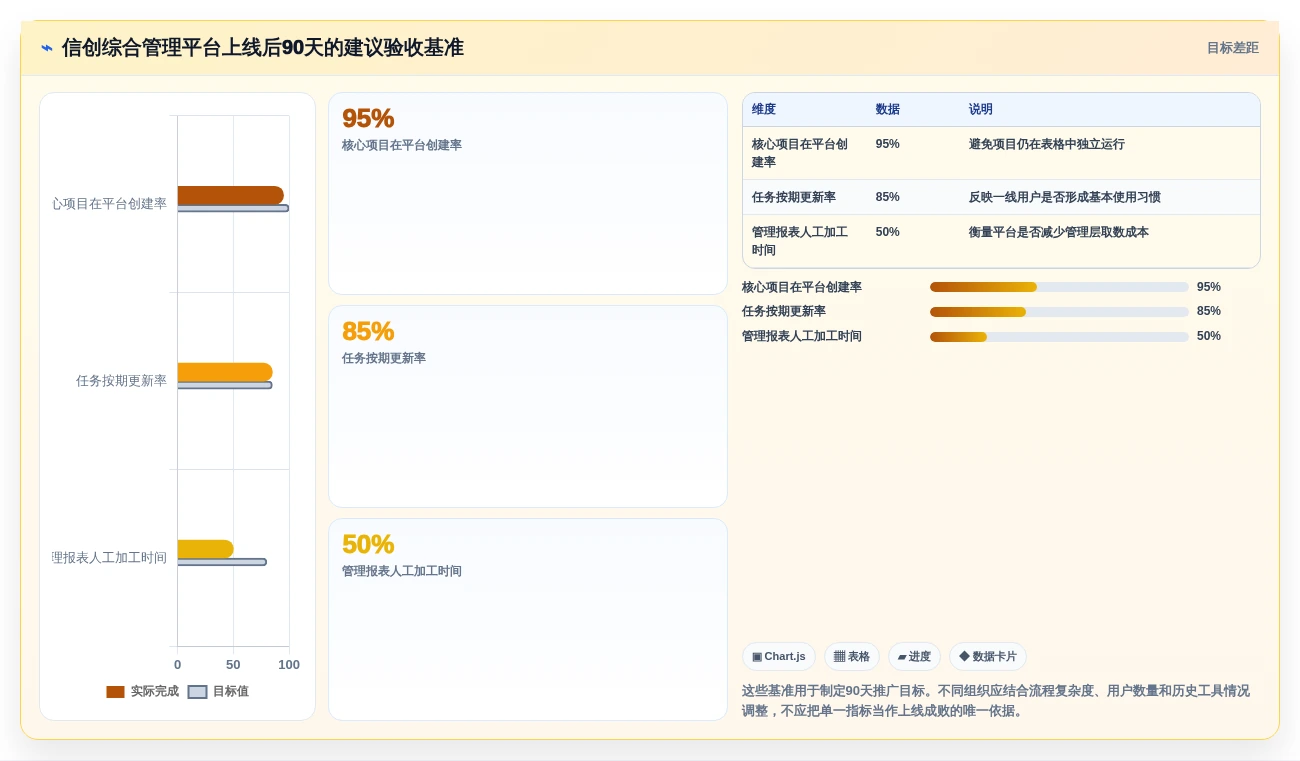Screen dimensions: 1300x761
Task: Click the 50% value in table
Action: pos(888,232)
